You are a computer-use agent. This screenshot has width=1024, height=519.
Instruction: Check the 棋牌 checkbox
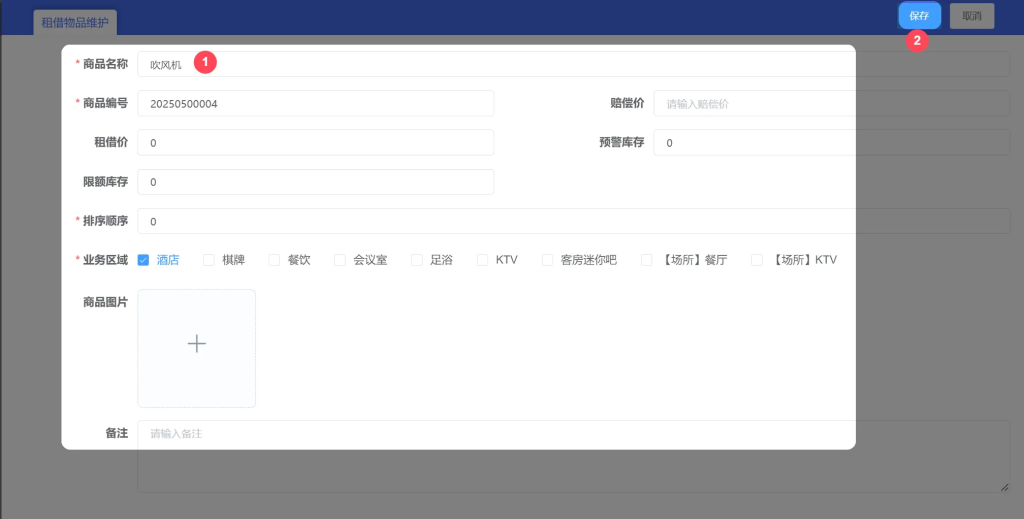209,260
